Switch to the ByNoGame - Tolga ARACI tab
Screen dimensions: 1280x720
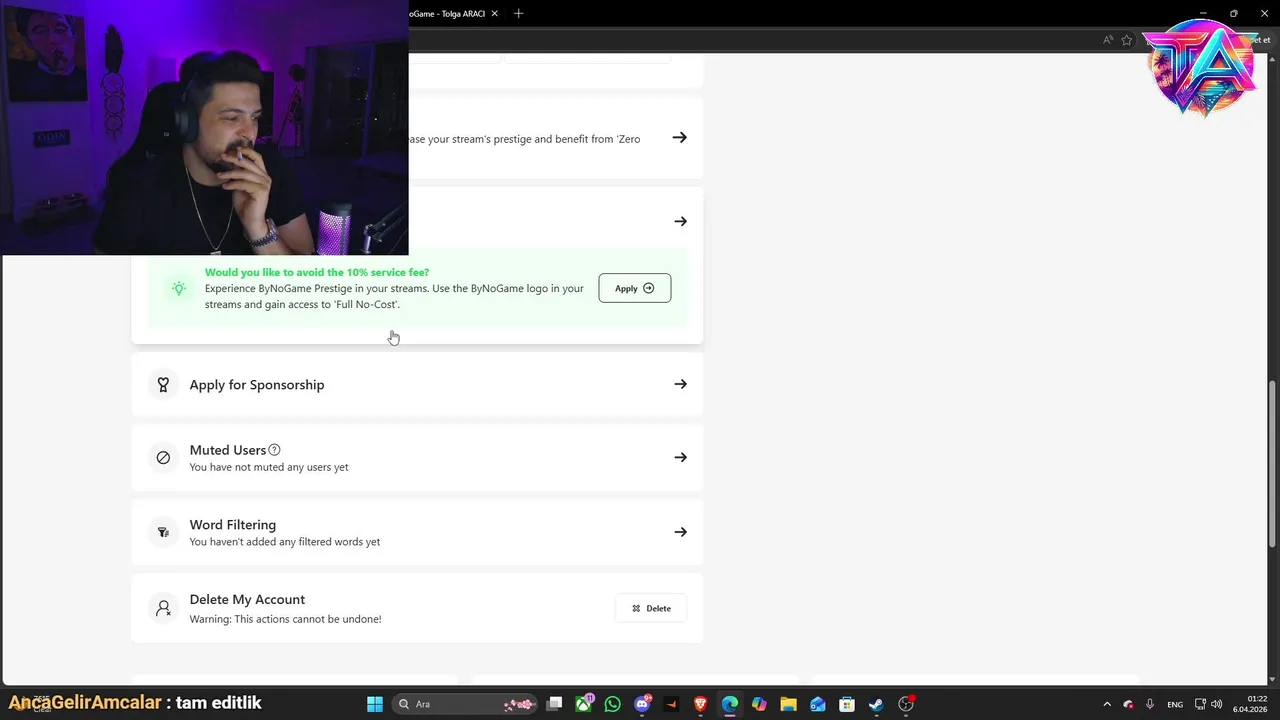tap(447, 14)
